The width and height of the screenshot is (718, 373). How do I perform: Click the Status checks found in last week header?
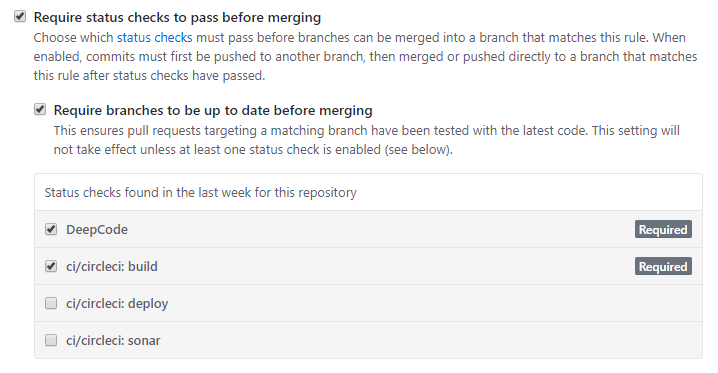(x=201, y=193)
